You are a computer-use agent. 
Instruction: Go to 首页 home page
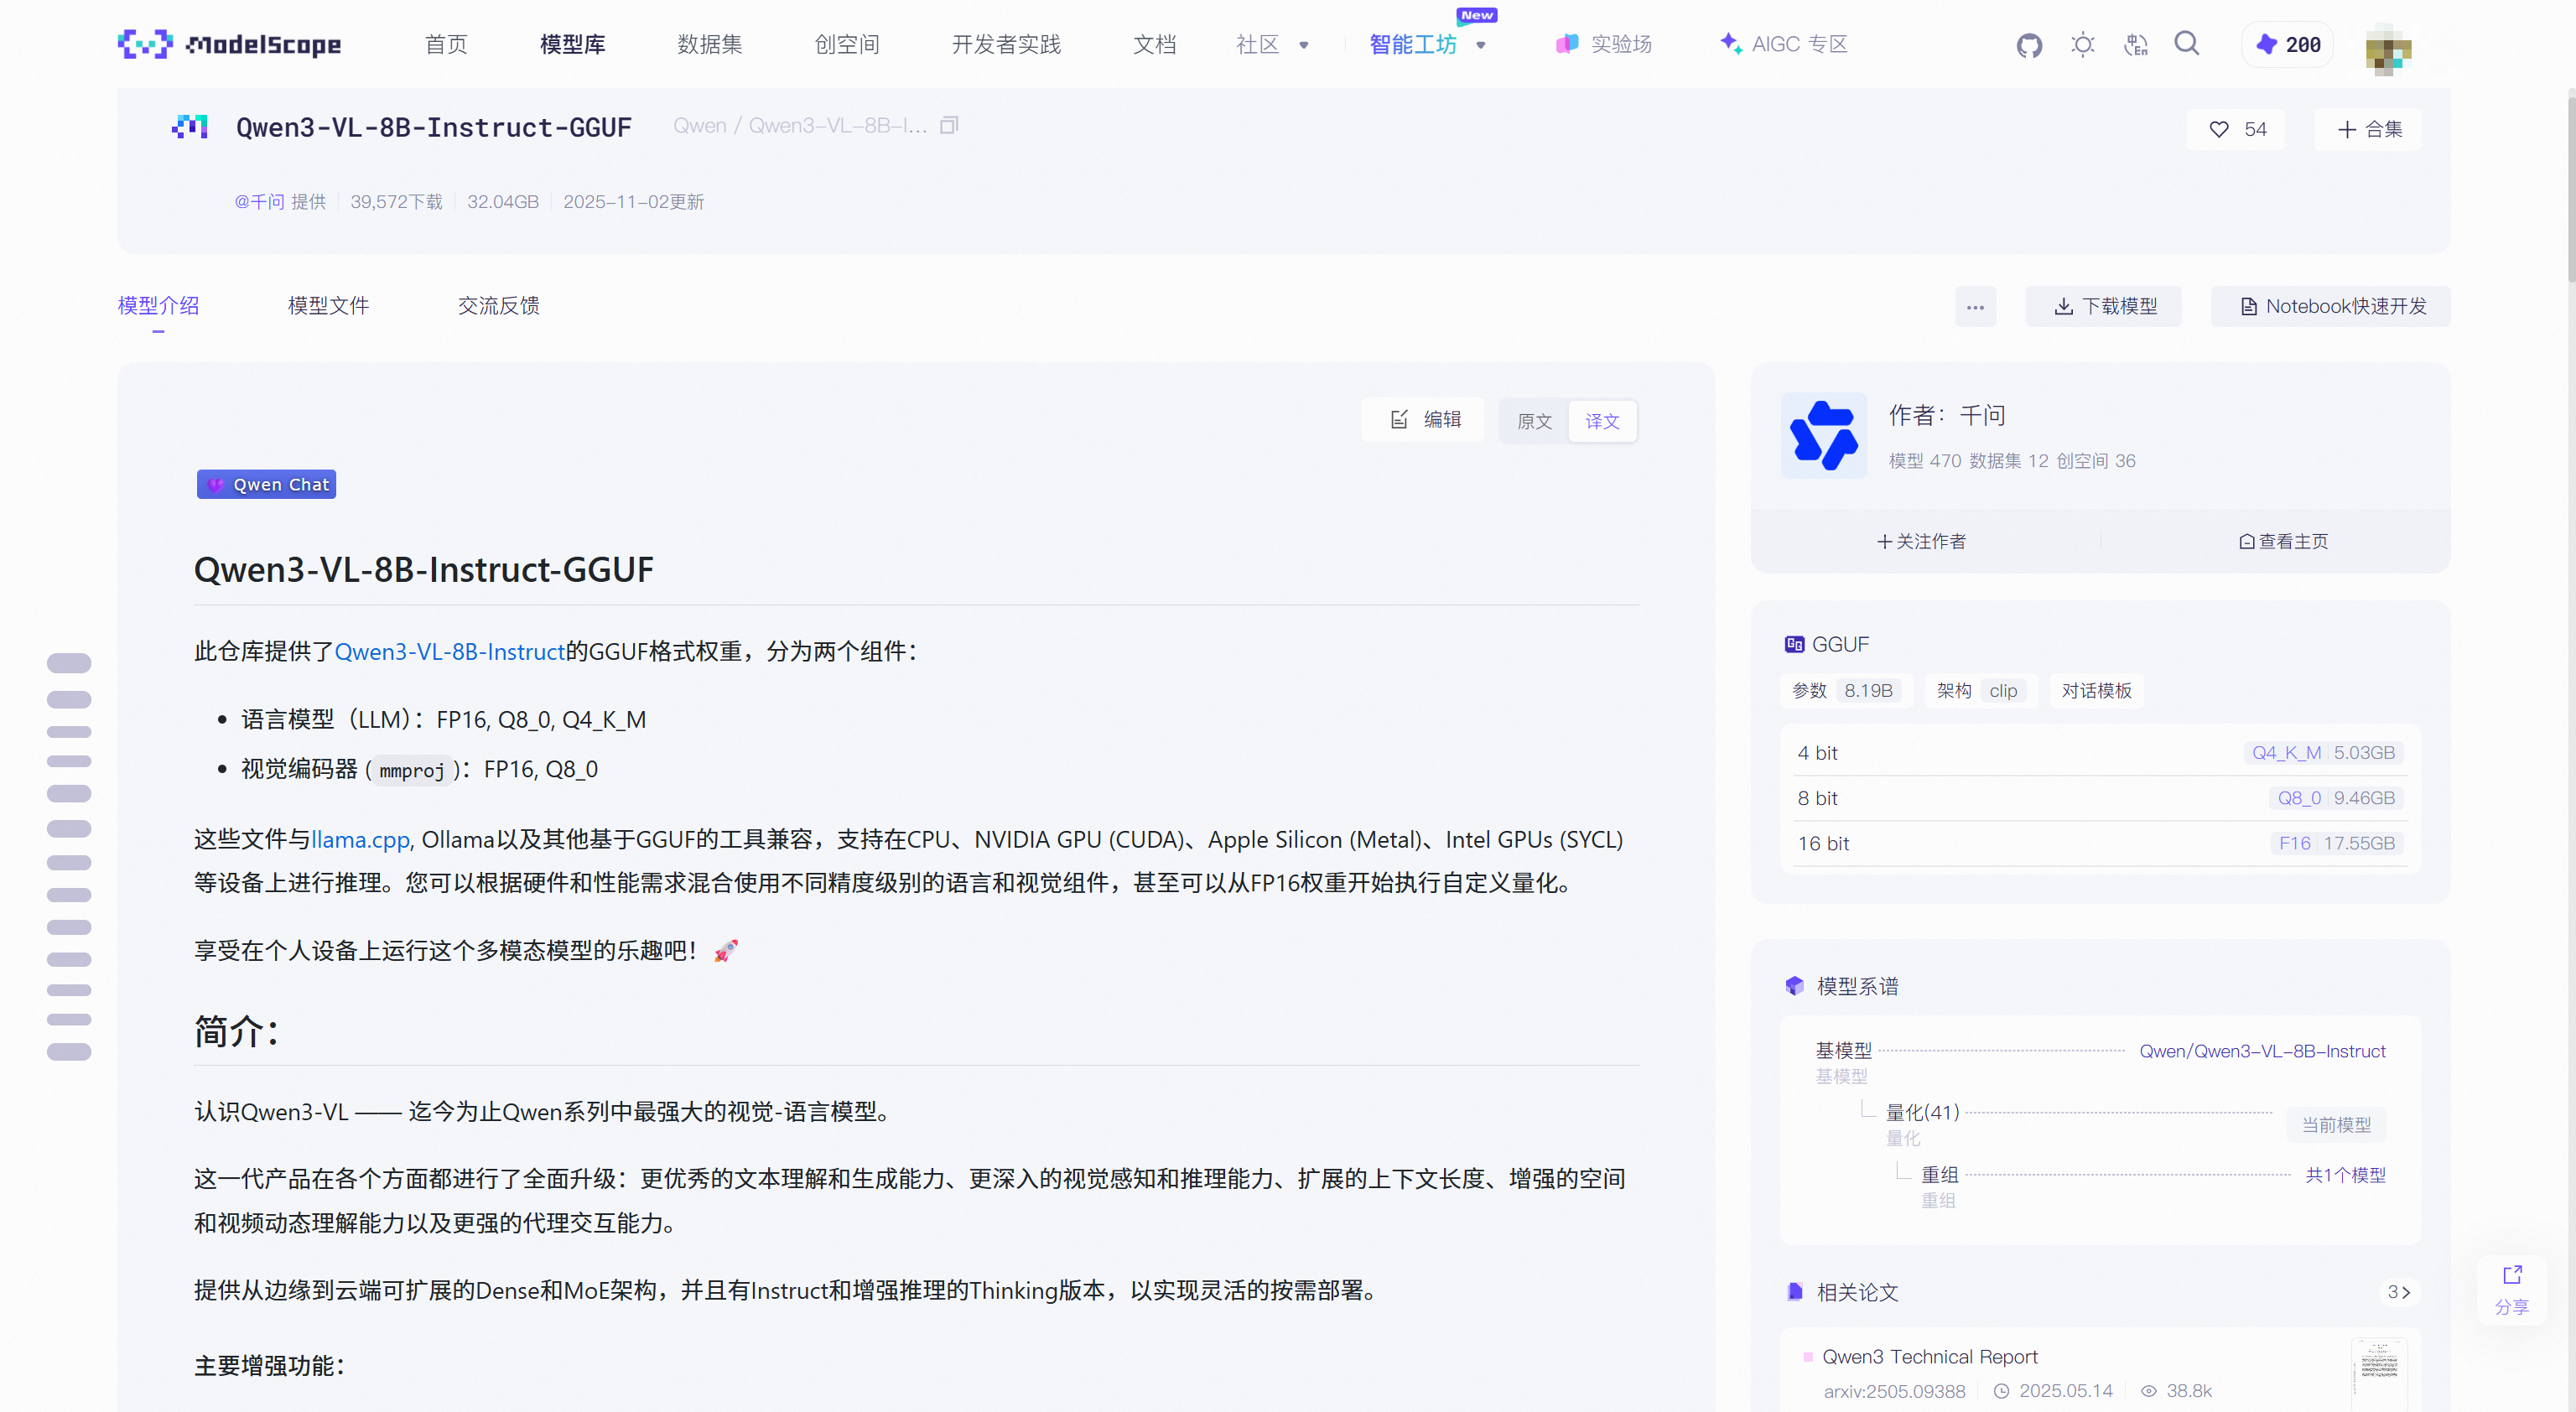[446, 44]
